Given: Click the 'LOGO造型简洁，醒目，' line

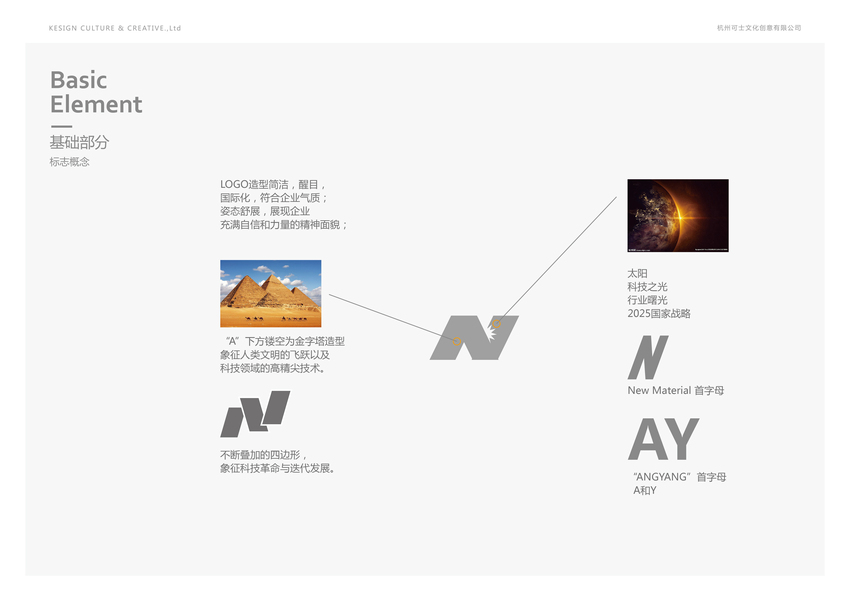Looking at the screenshot, I should pyautogui.click(x=272, y=185).
